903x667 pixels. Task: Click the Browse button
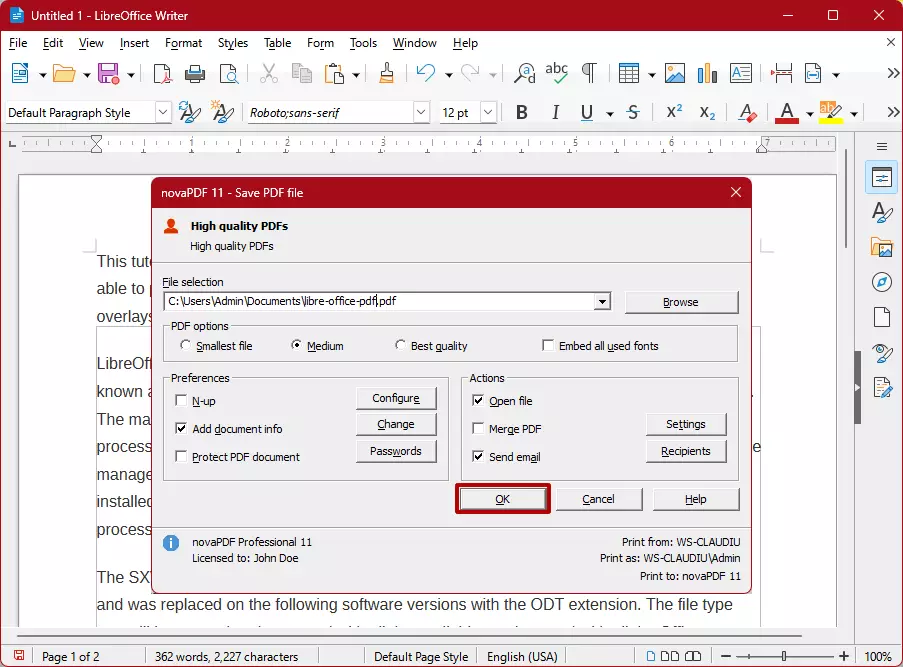point(681,302)
